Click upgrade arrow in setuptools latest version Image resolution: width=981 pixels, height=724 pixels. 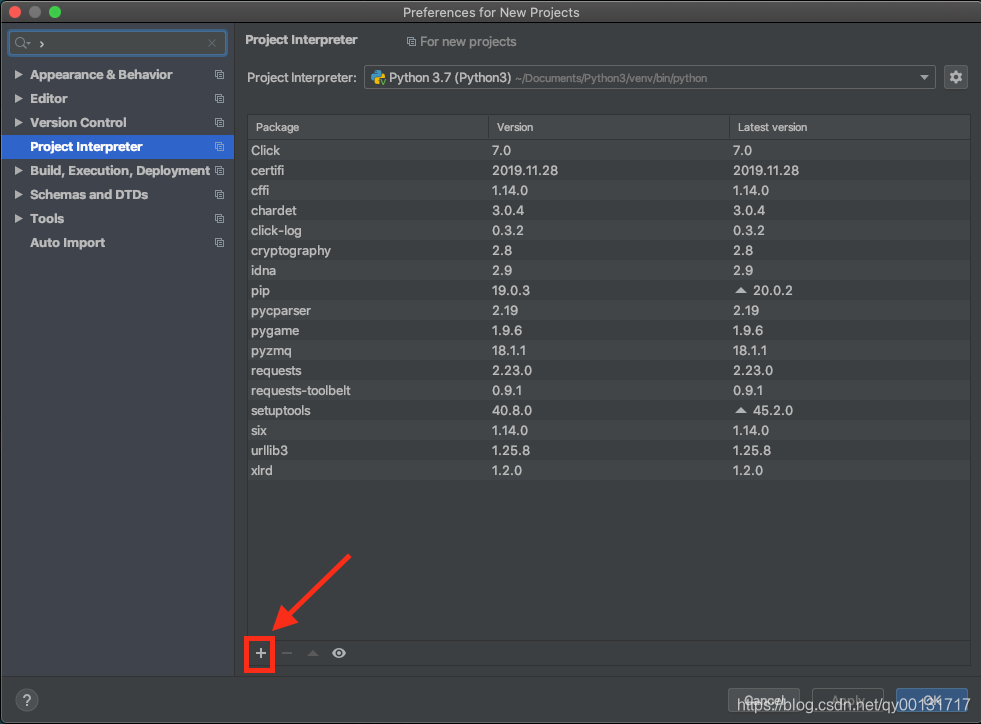point(741,410)
